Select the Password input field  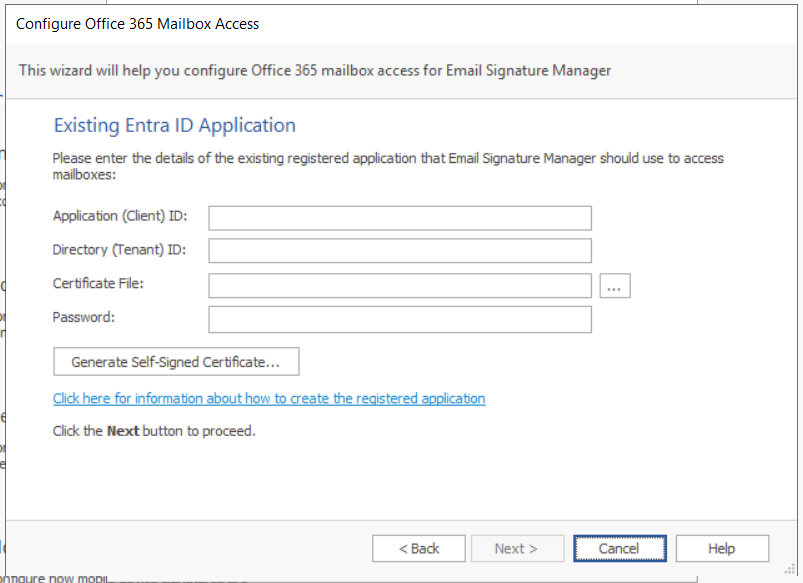point(400,320)
